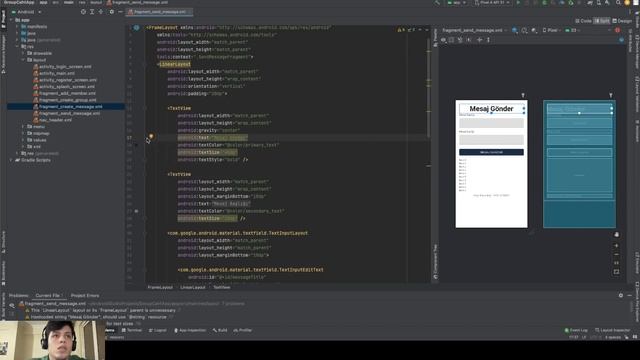Click the expand all icon in Project panel

(x=92, y=12)
